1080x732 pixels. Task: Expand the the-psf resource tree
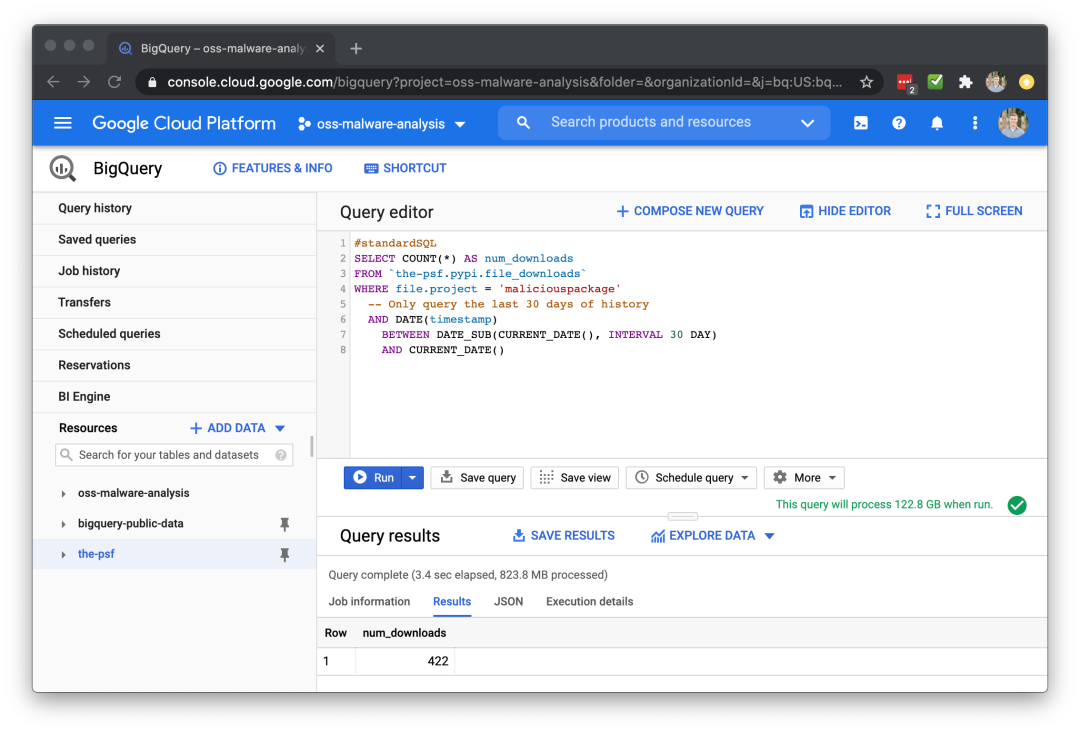[63, 554]
